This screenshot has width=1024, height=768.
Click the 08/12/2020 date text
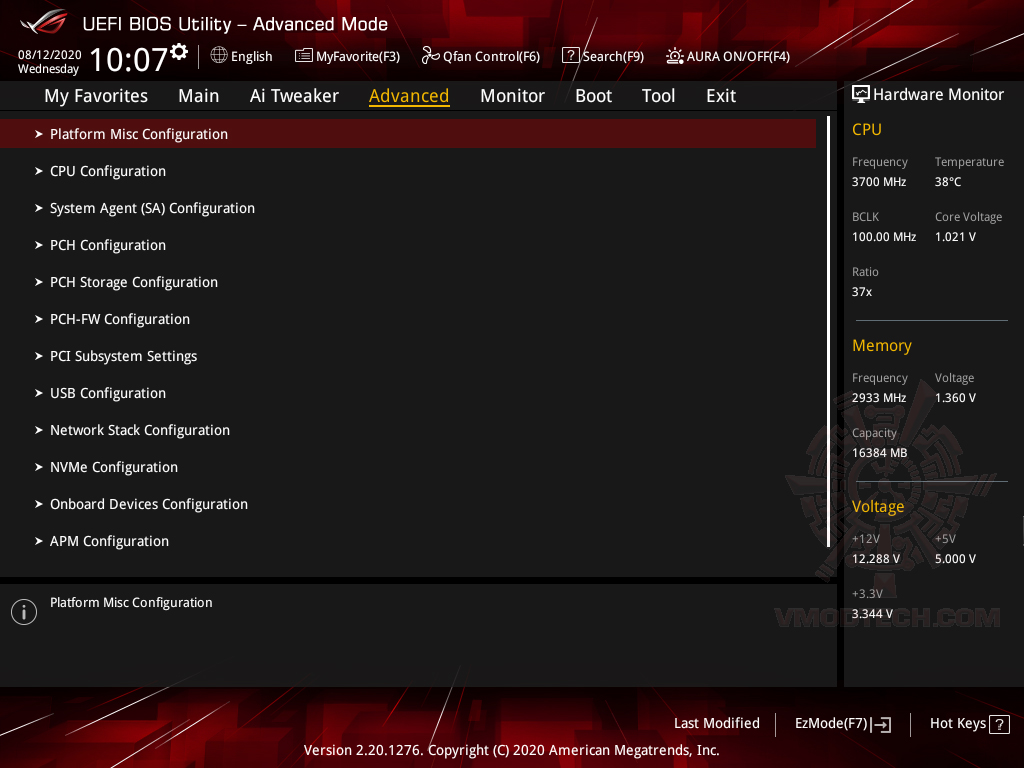[50, 55]
